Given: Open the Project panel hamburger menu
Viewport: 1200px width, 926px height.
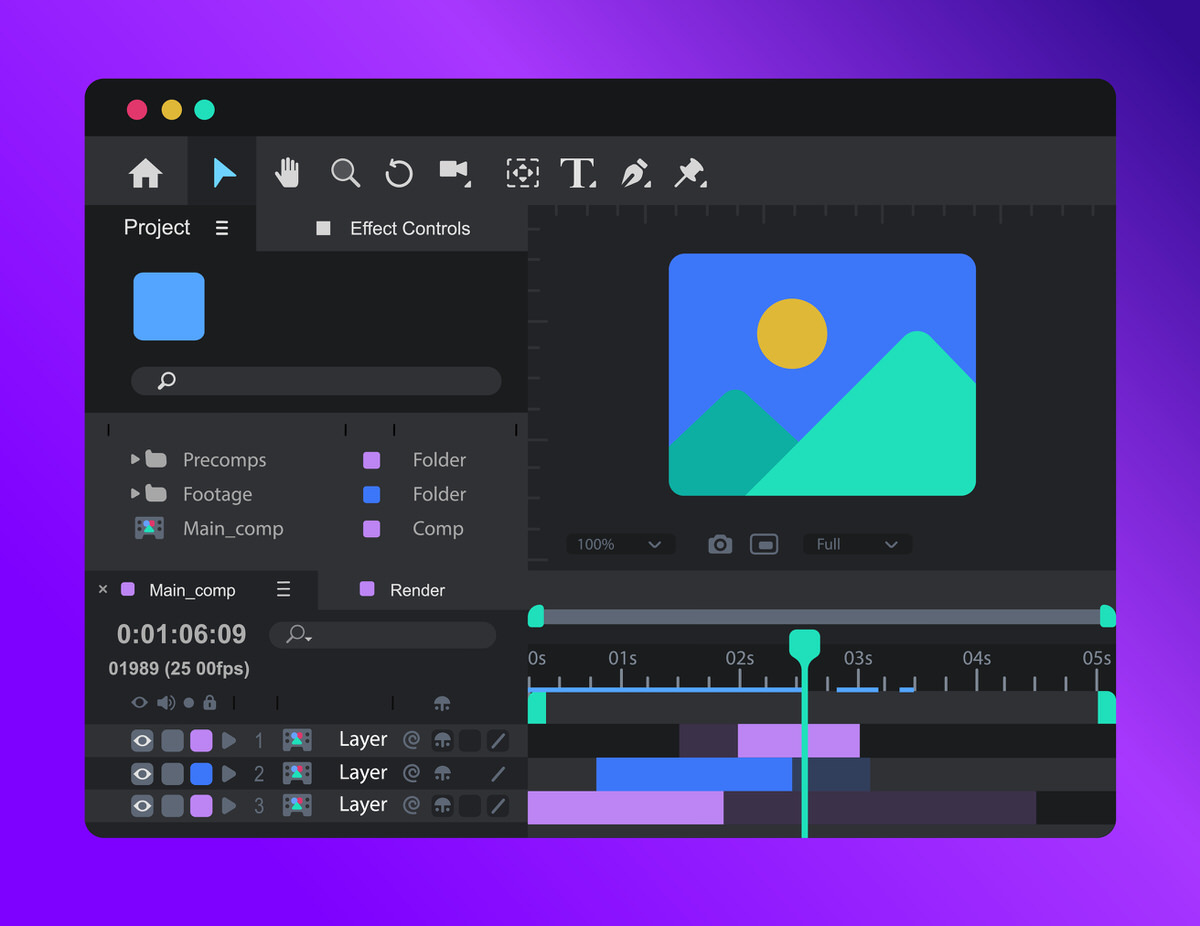Looking at the screenshot, I should tap(222, 228).
